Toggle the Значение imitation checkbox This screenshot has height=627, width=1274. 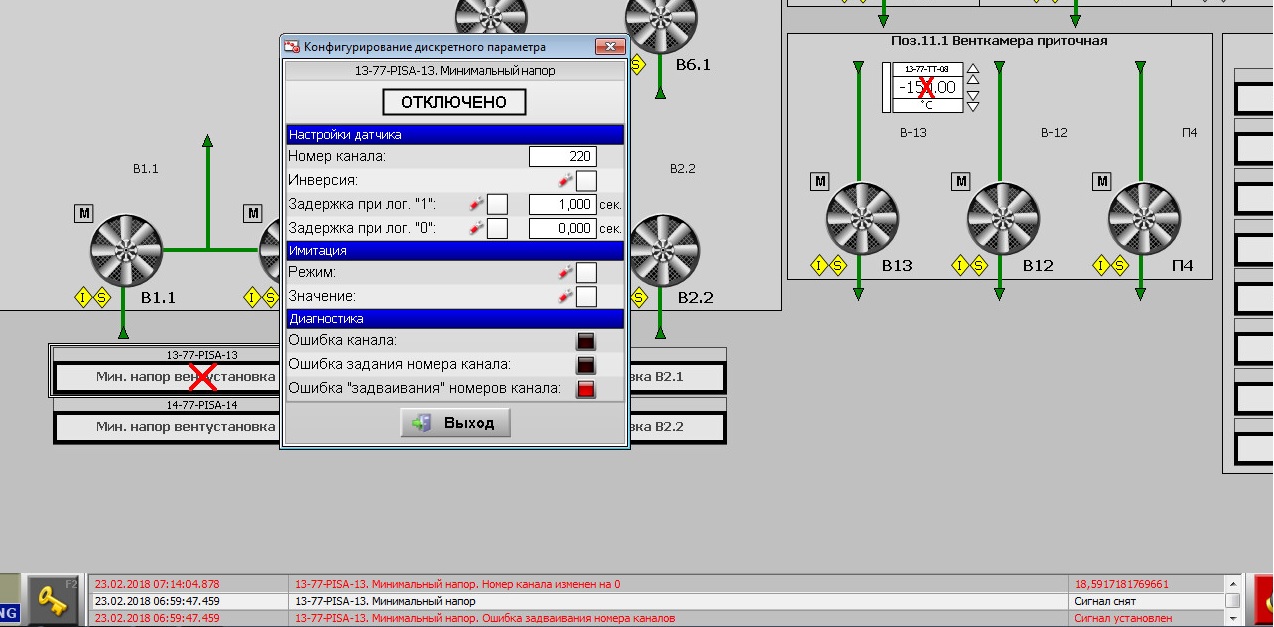pyautogui.click(x=586, y=297)
